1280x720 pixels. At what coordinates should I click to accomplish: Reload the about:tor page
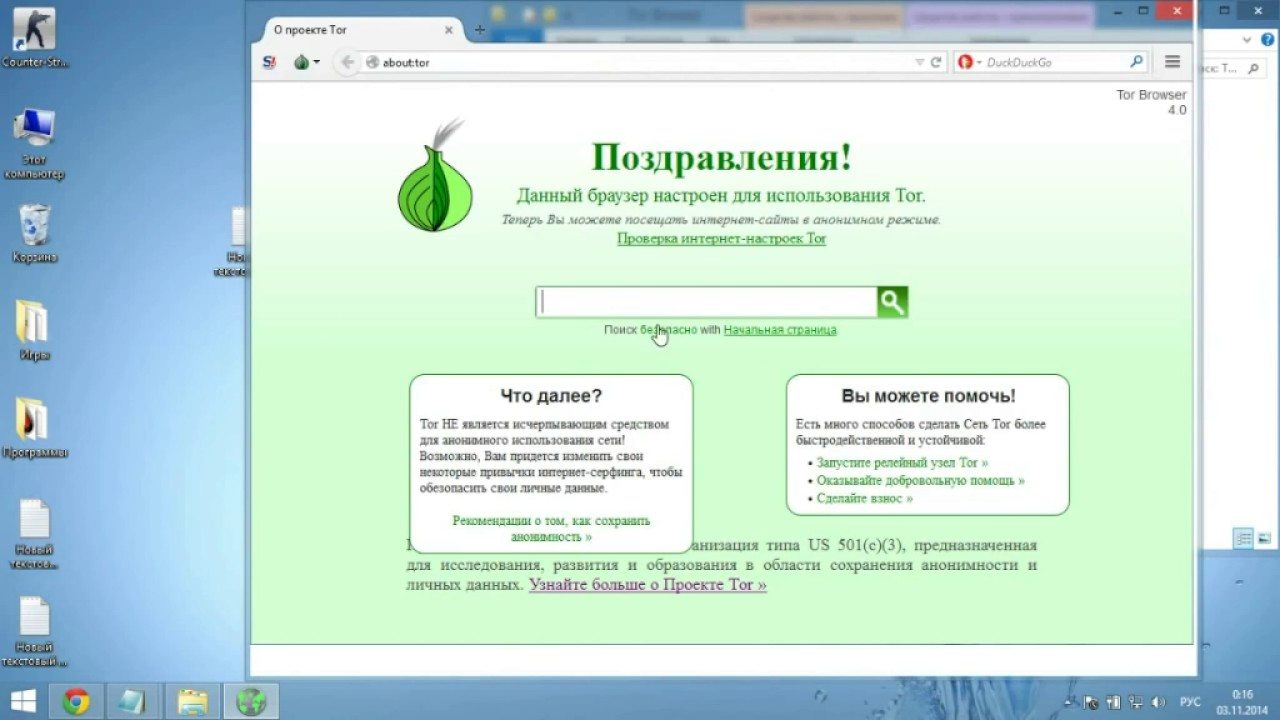[936, 62]
